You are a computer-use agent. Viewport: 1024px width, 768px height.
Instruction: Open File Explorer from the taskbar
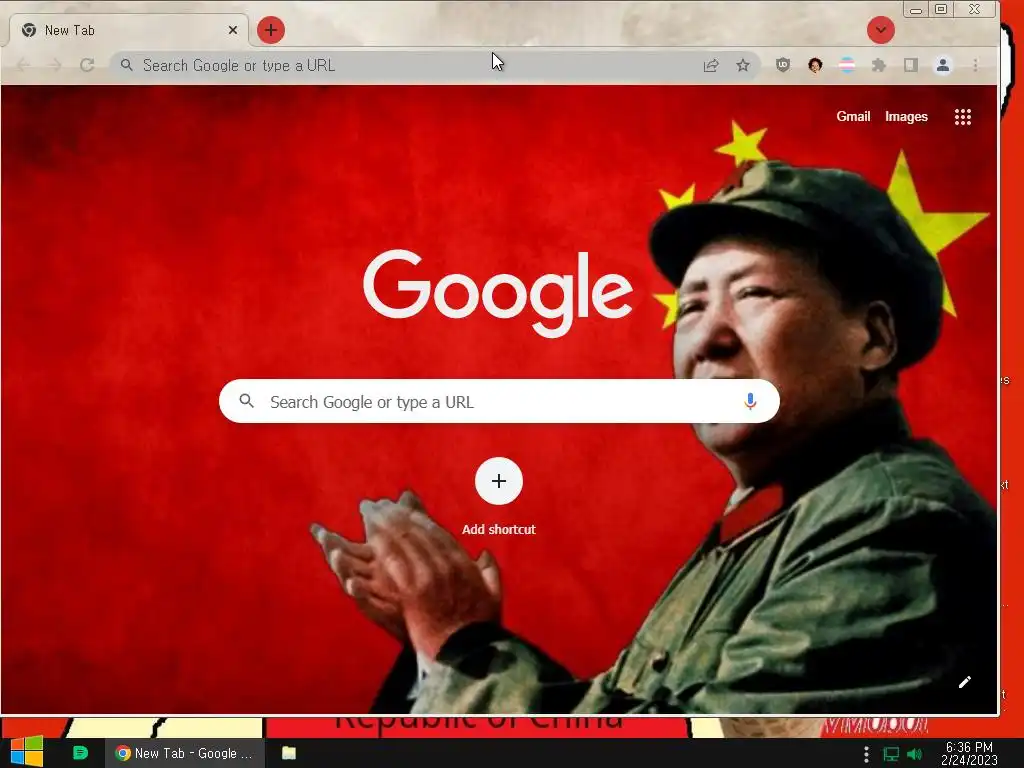[289, 753]
